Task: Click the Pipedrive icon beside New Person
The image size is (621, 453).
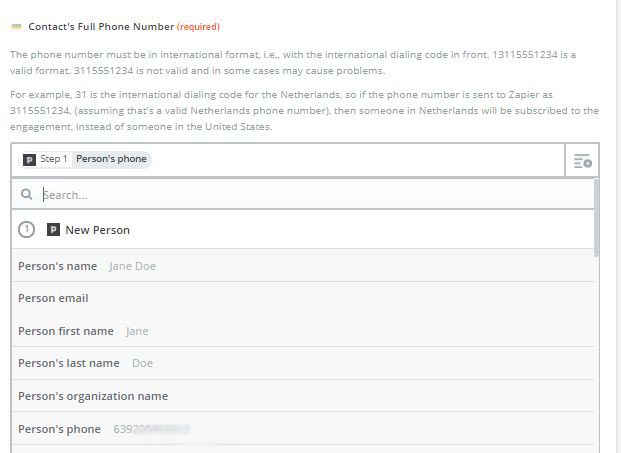Action: [x=53, y=230]
